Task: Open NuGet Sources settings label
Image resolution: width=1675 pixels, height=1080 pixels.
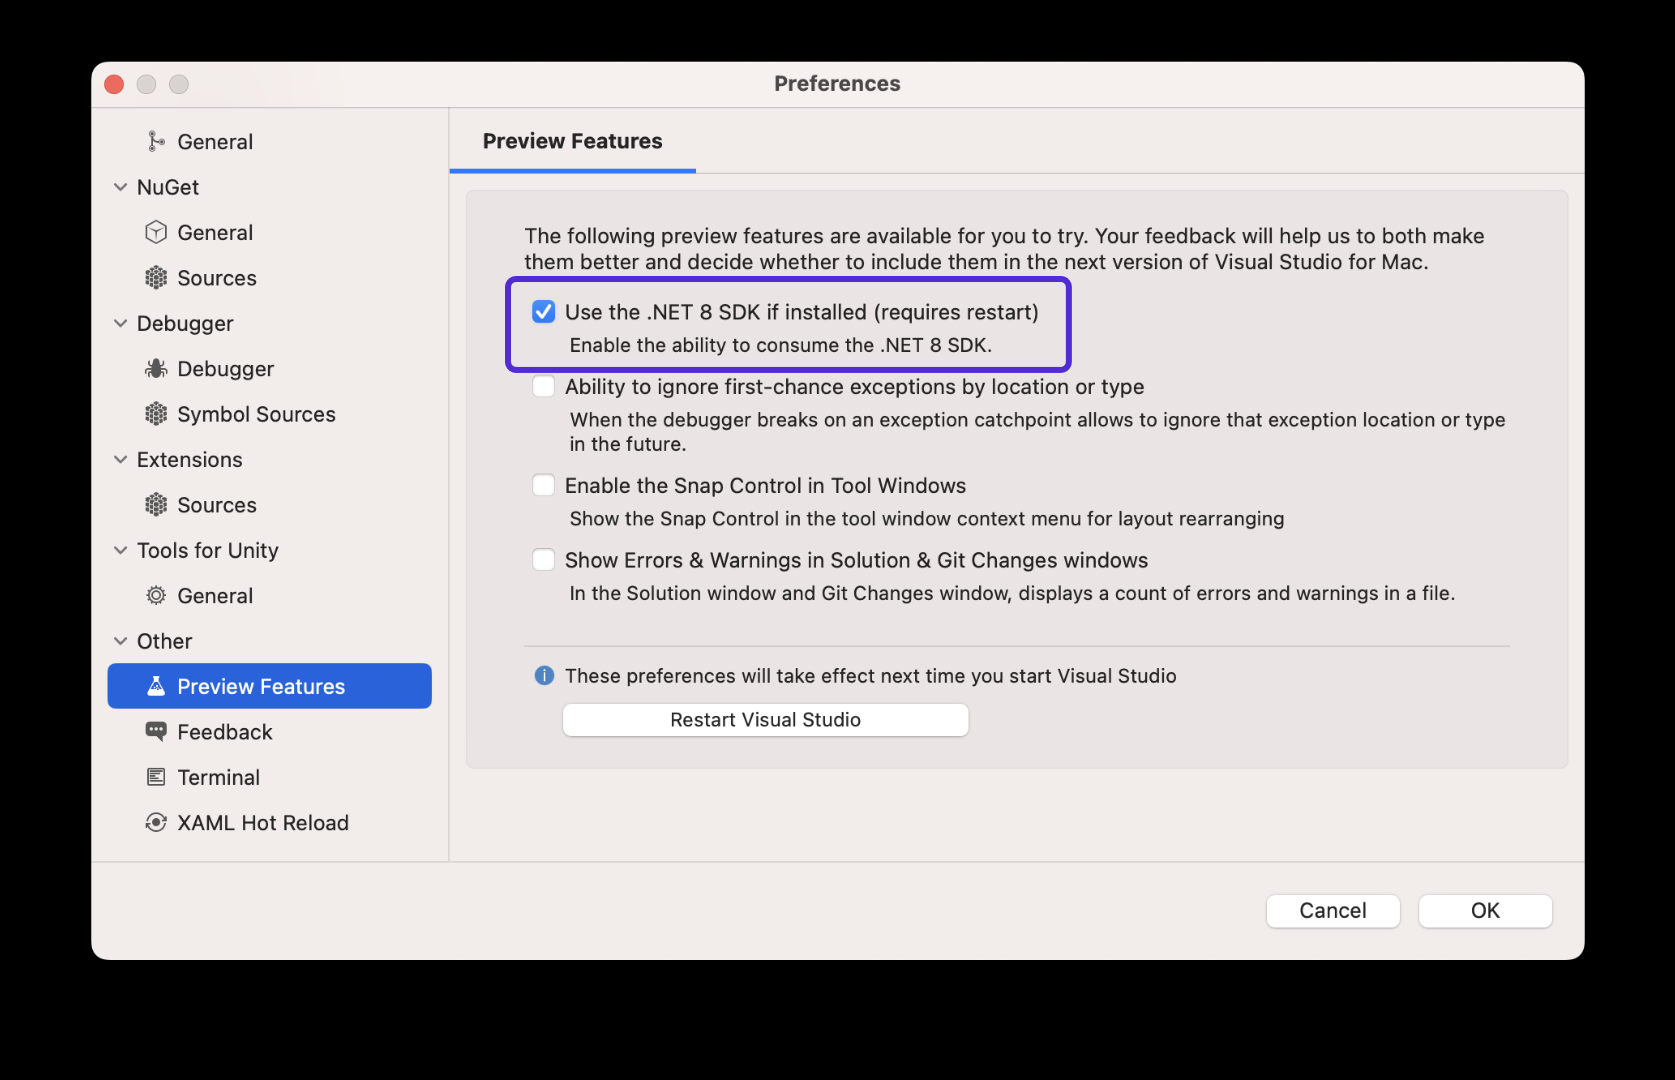Action: tap(217, 278)
